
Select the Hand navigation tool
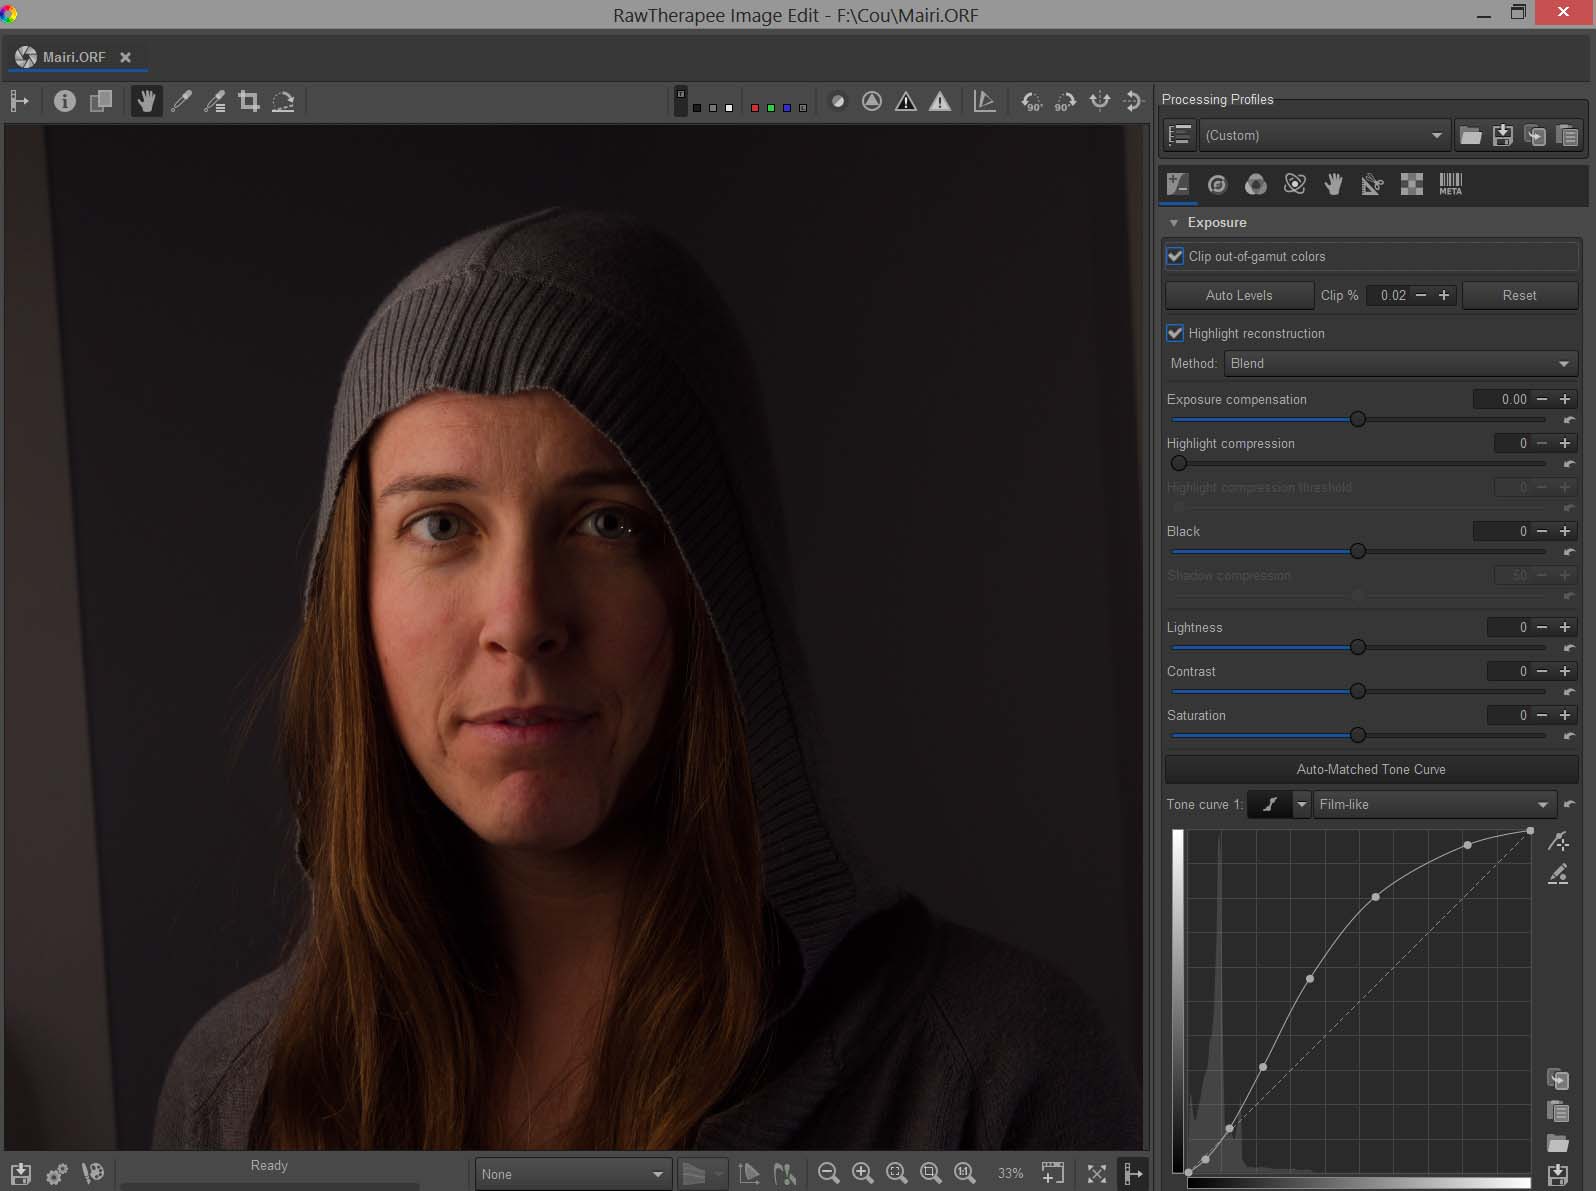tap(146, 101)
